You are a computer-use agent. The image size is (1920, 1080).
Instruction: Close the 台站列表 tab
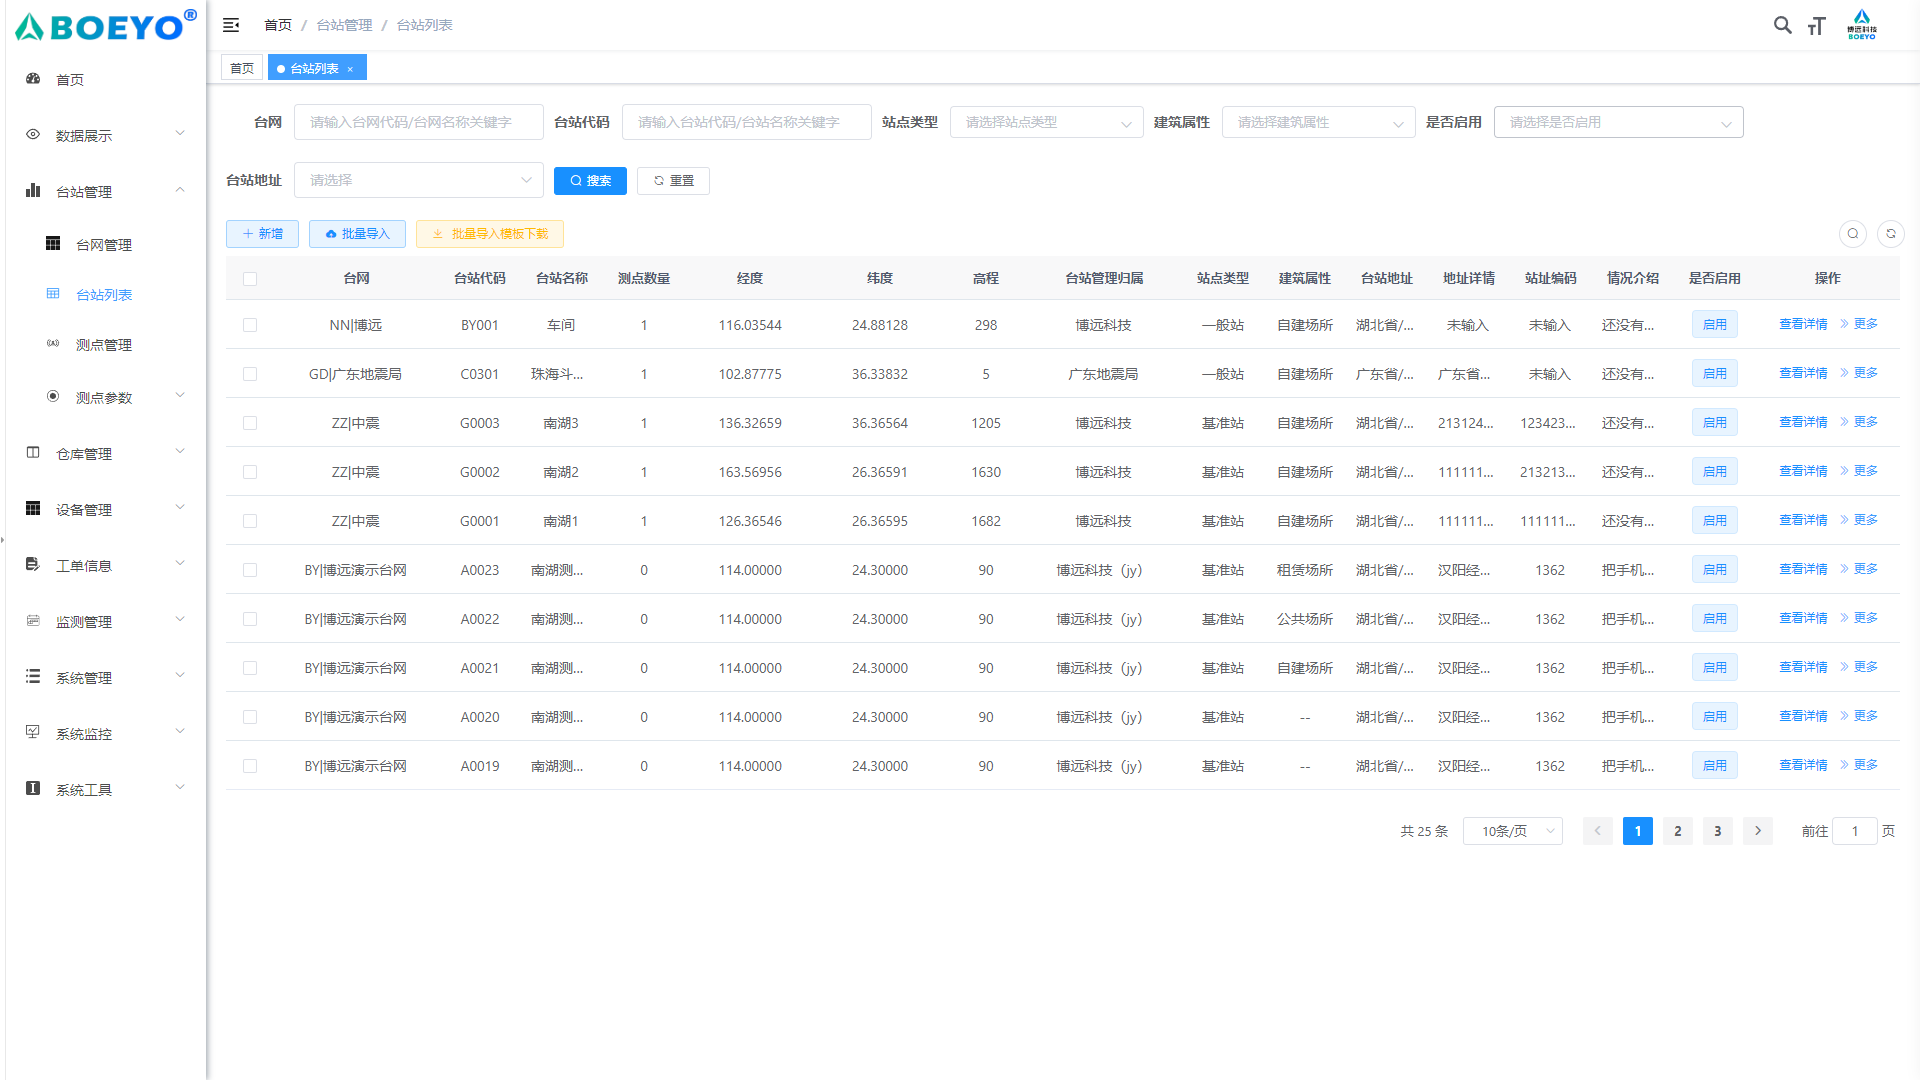[350, 69]
